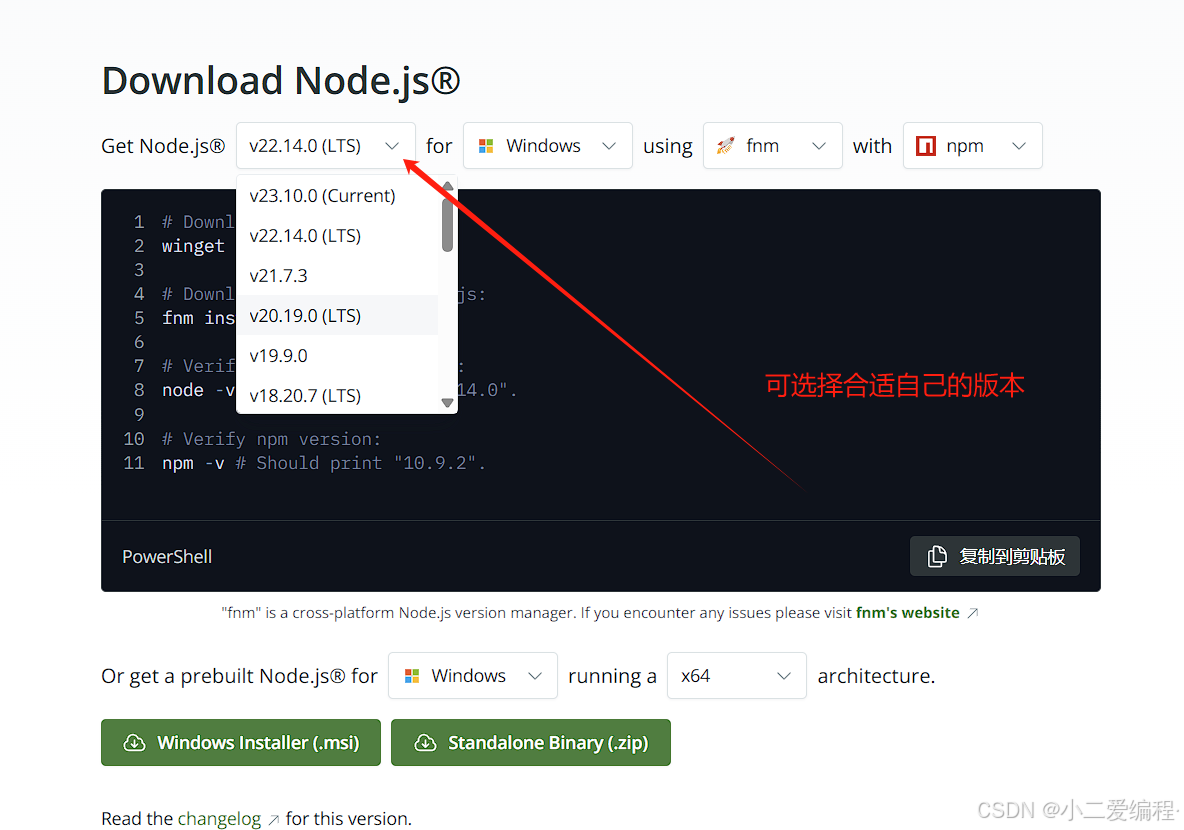Click the download icon on the .zip button
Image resolution: width=1184 pixels, height=830 pixels.
(425, 742)
